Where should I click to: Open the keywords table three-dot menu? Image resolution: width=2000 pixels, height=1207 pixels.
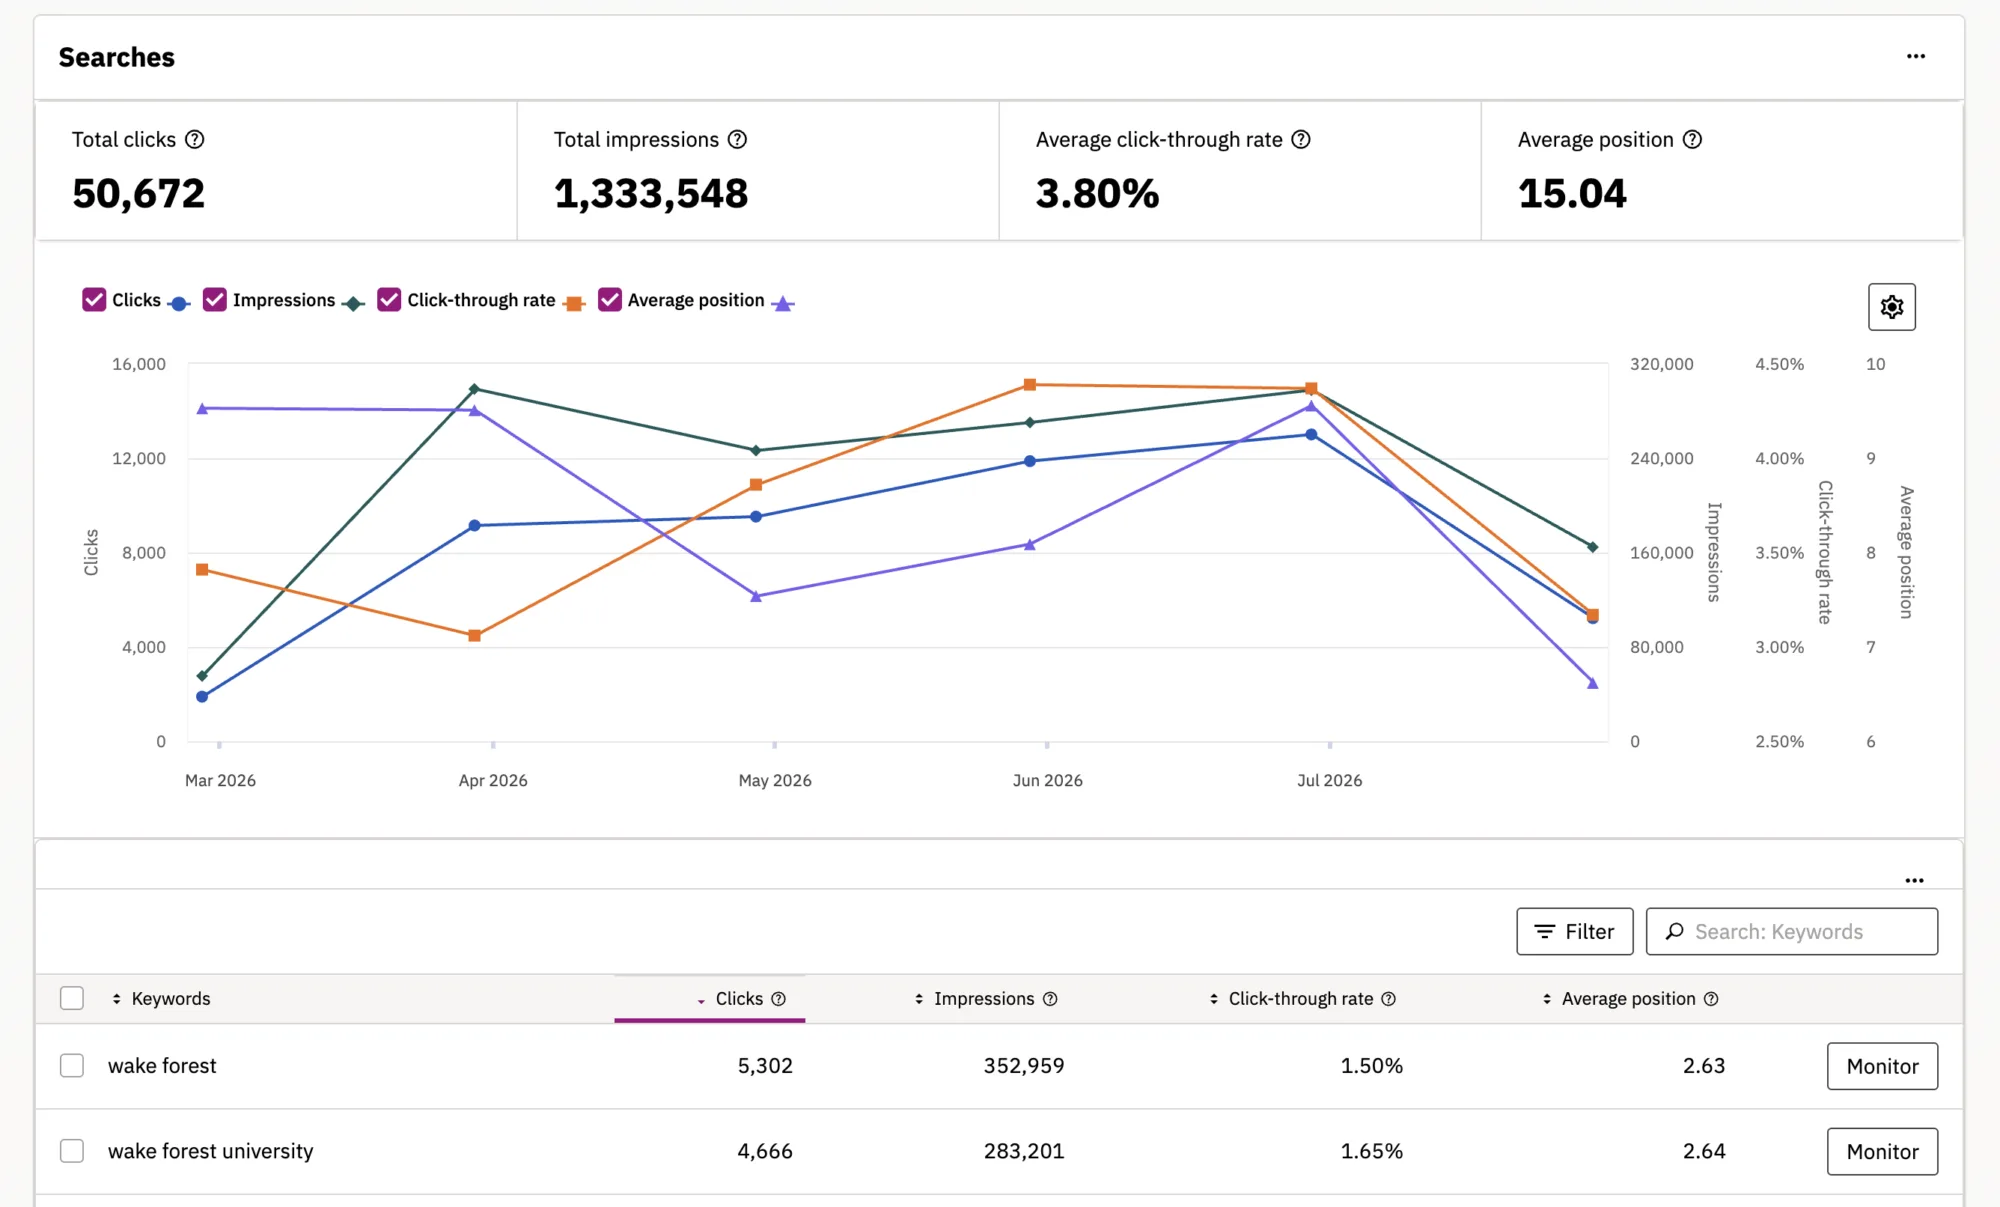tap(1914, 881)
